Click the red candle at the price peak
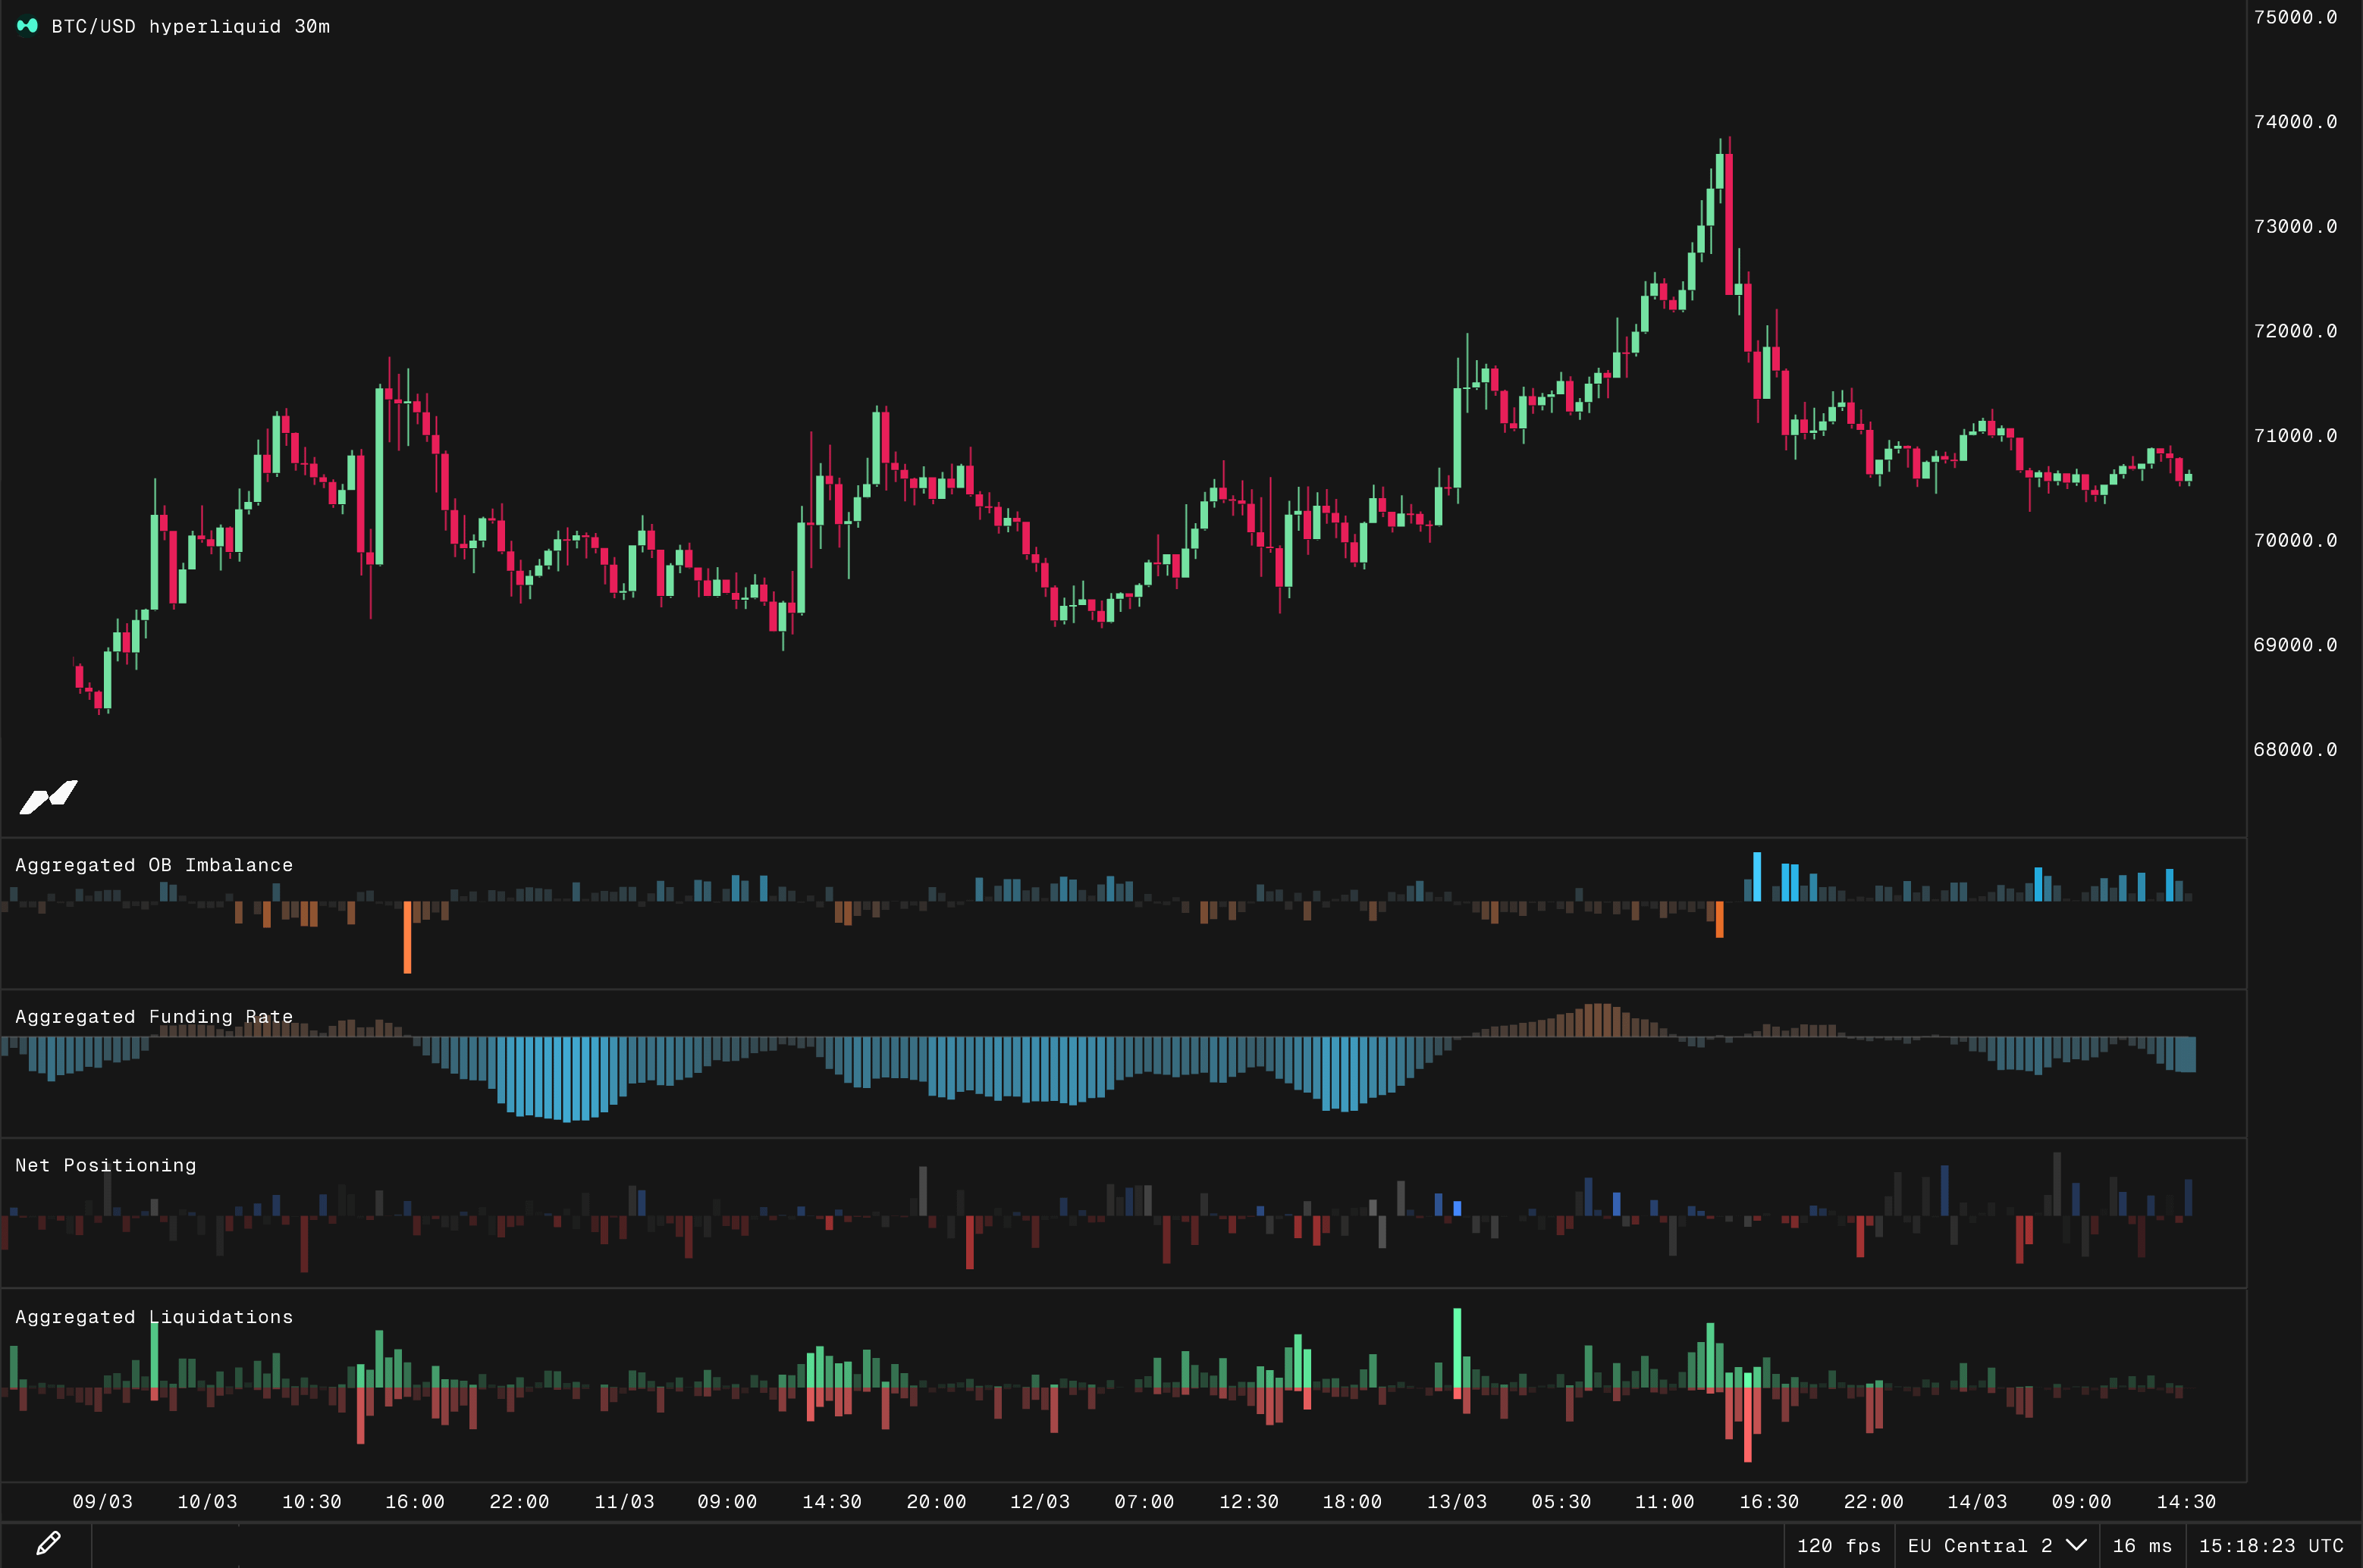The width and height of the screenshot is (2363, 1568). pos(1729,224)
